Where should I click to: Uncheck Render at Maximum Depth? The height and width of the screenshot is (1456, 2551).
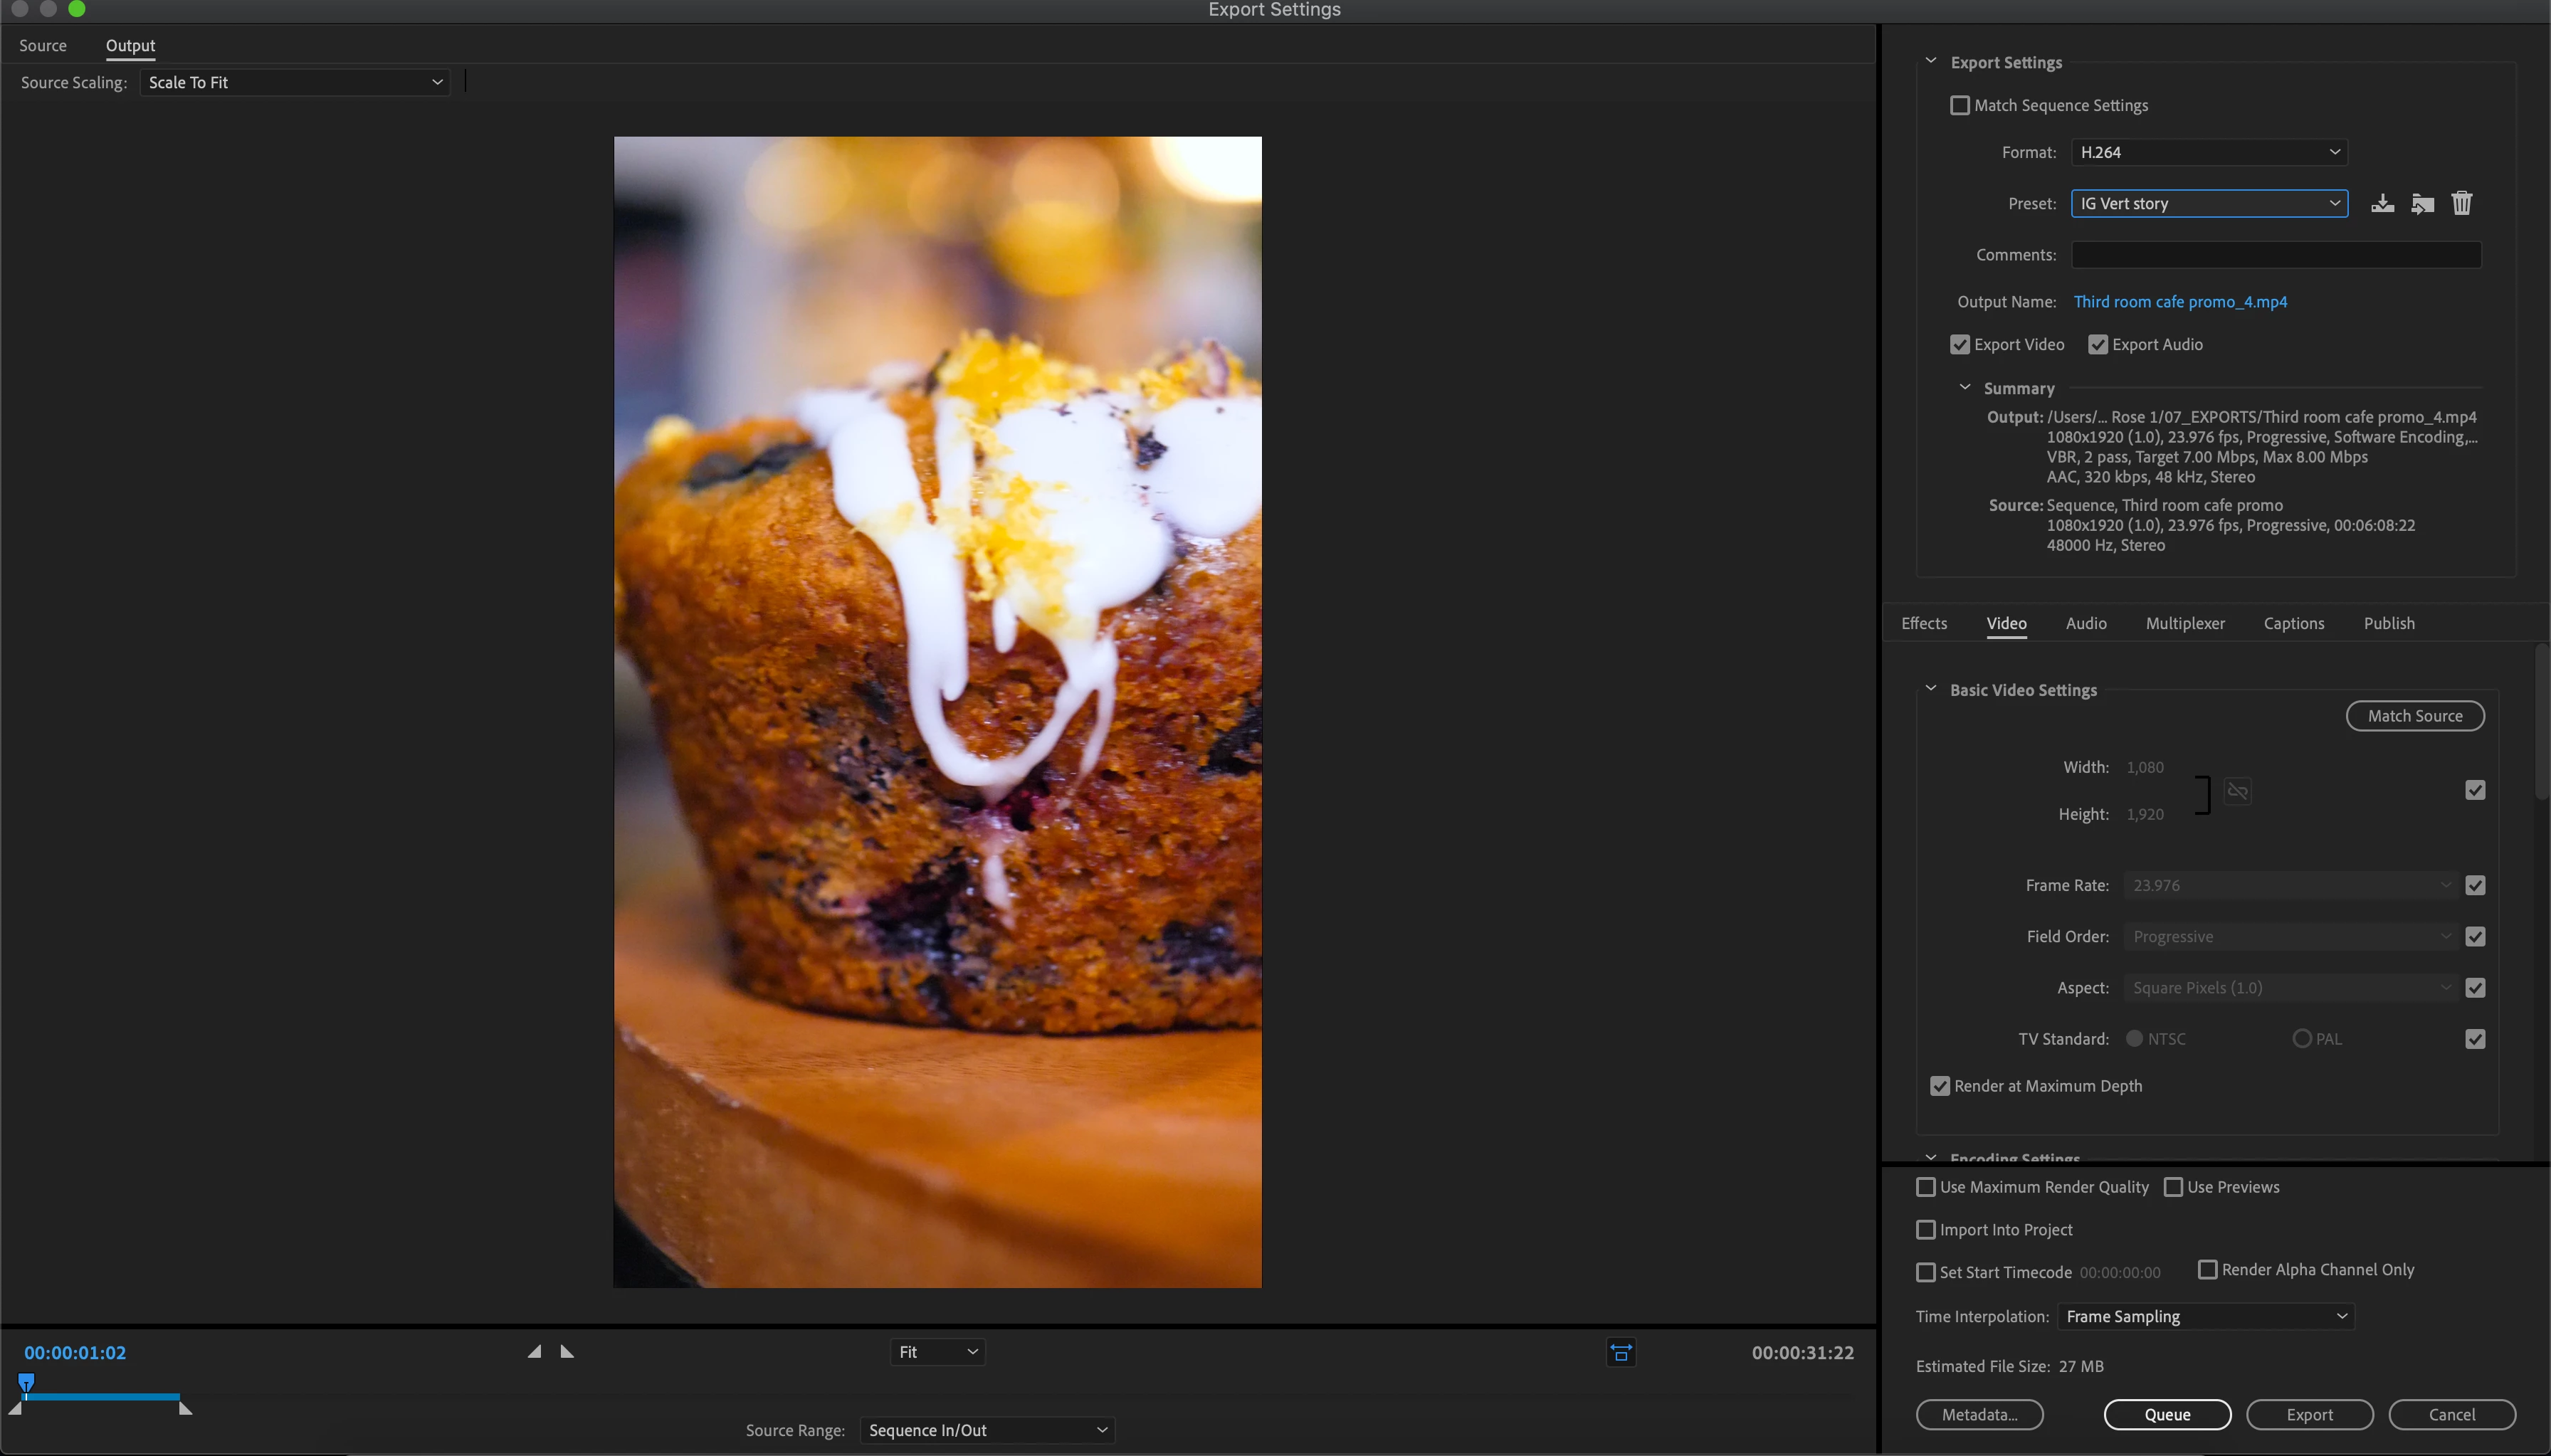[1939, 1086]
